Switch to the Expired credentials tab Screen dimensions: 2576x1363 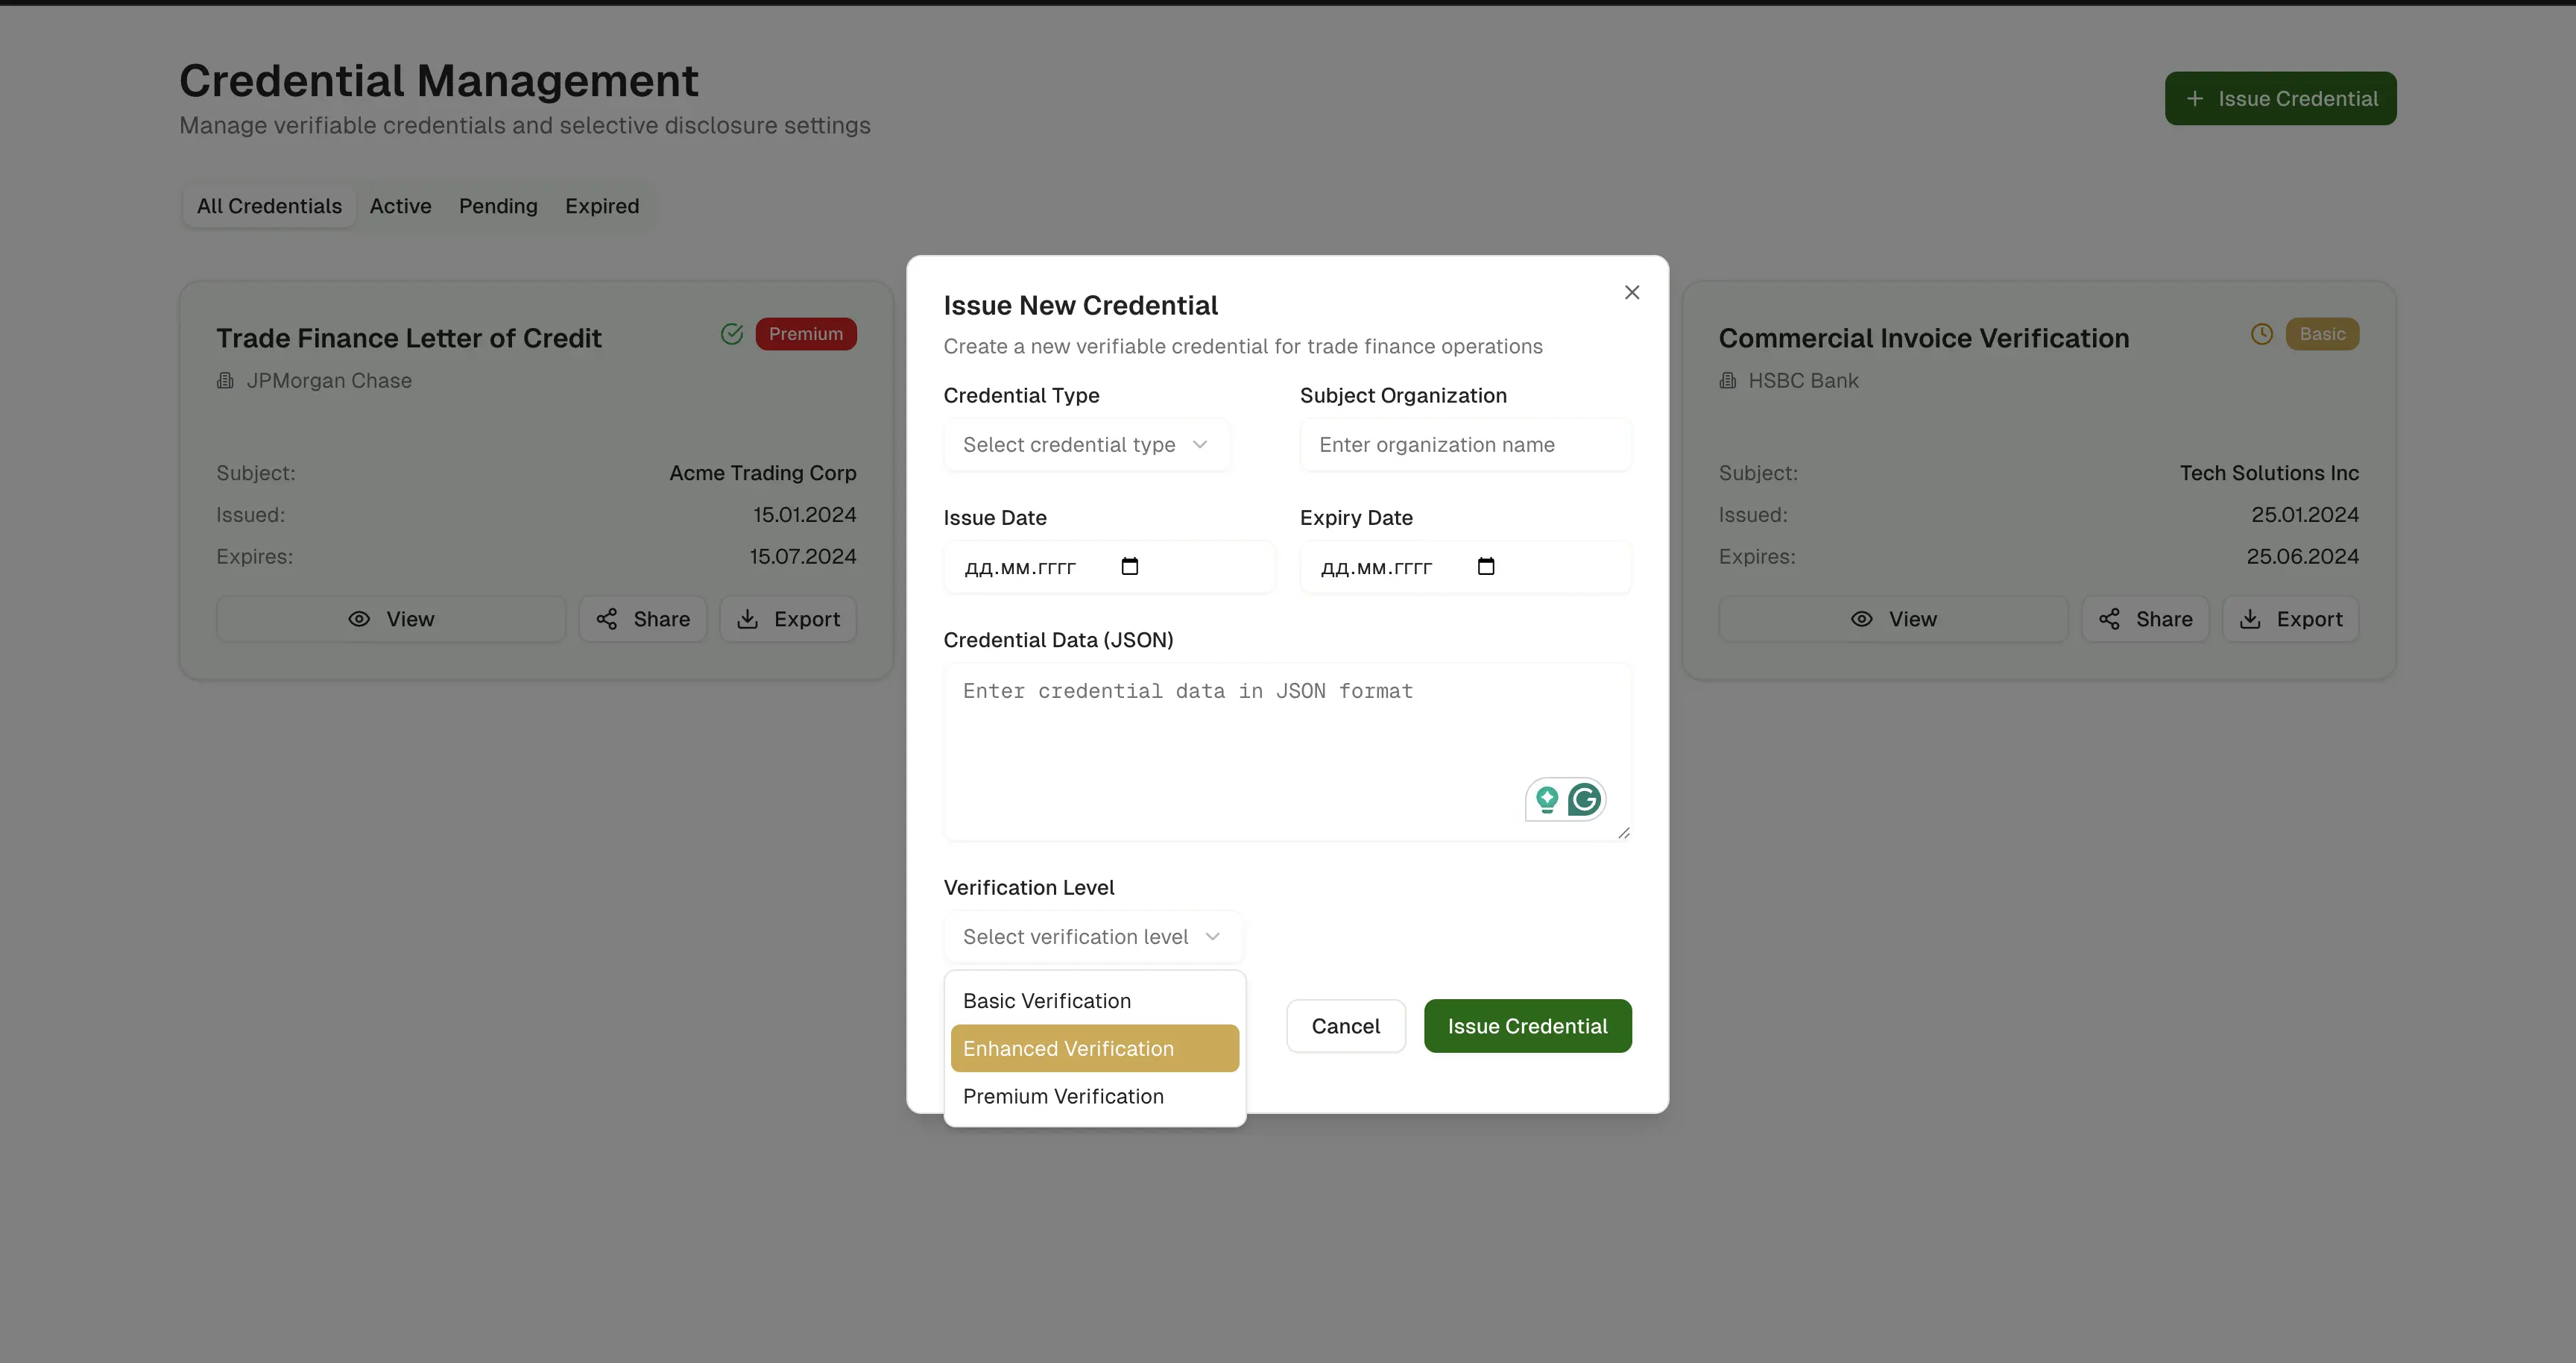tap(601, 205)
